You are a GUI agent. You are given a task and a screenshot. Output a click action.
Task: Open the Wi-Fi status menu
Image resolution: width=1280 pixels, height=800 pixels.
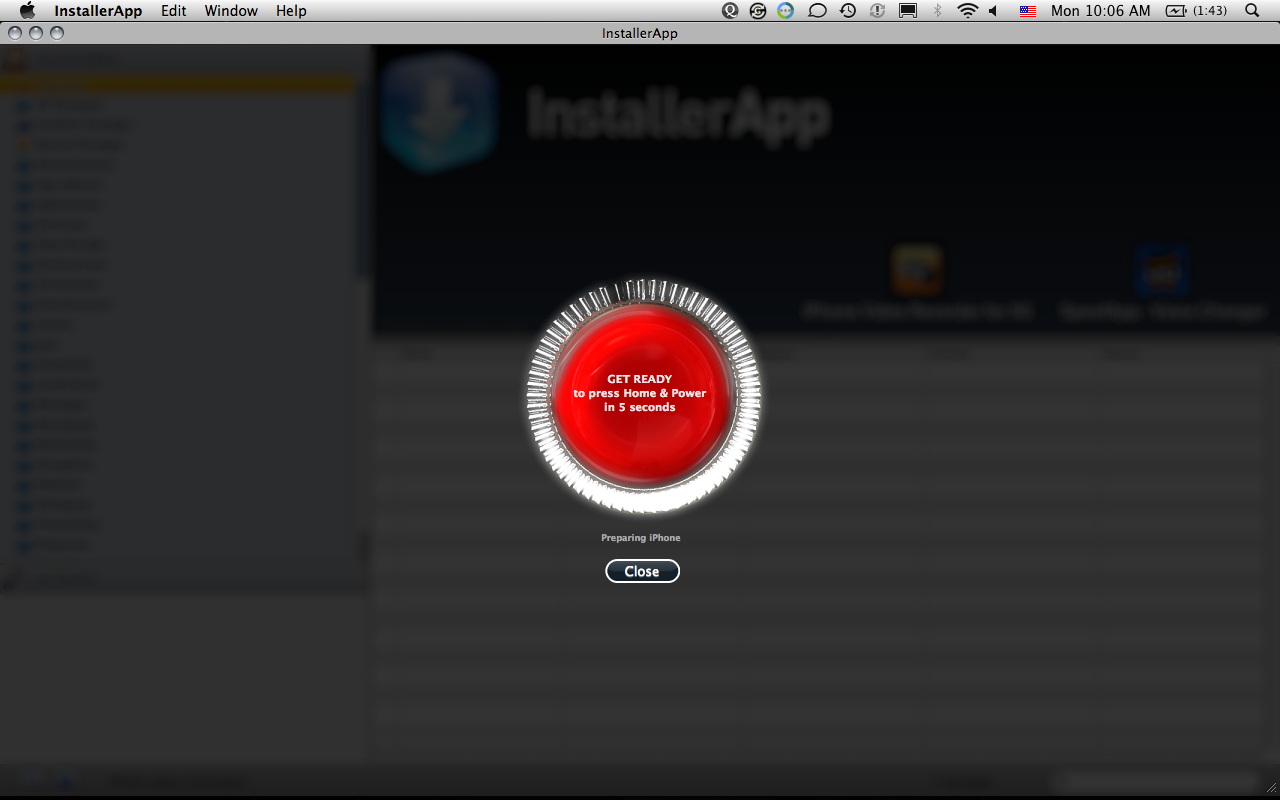click(x=967, y=11)
